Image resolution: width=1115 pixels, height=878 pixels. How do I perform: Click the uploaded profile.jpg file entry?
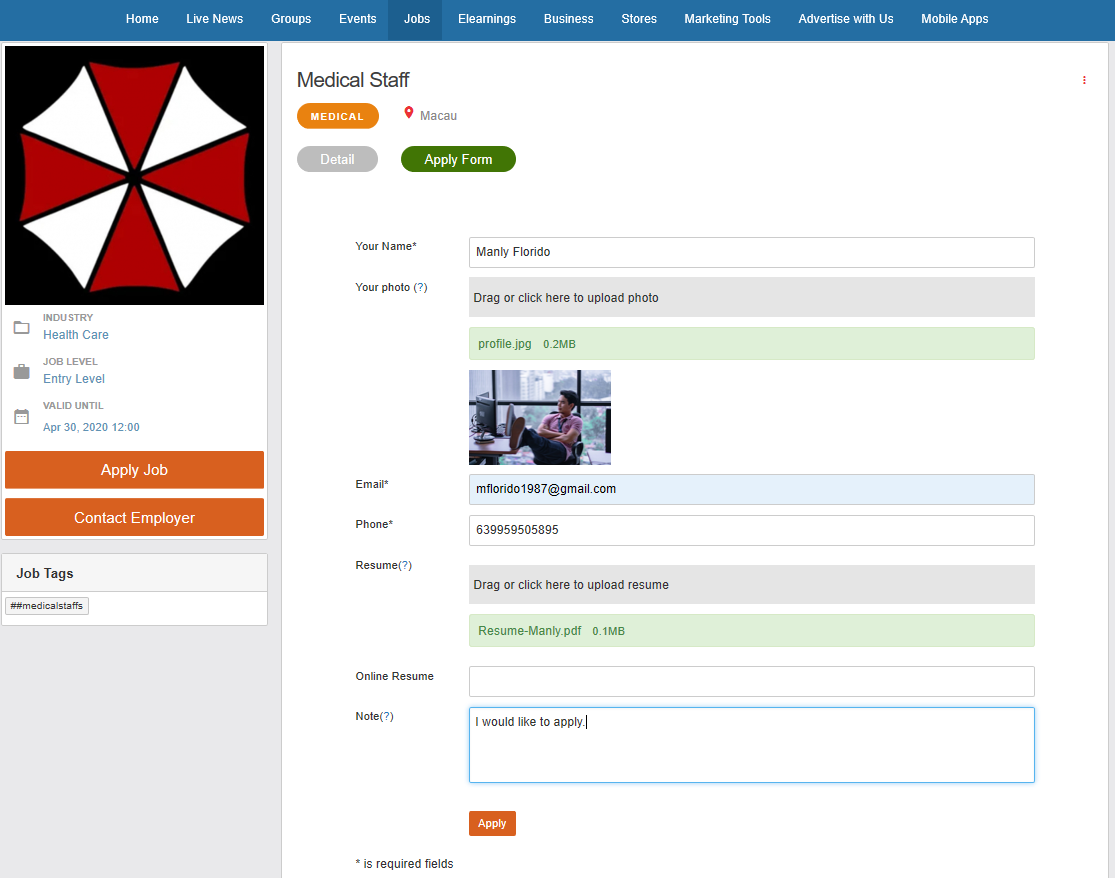tap(752, 343)
